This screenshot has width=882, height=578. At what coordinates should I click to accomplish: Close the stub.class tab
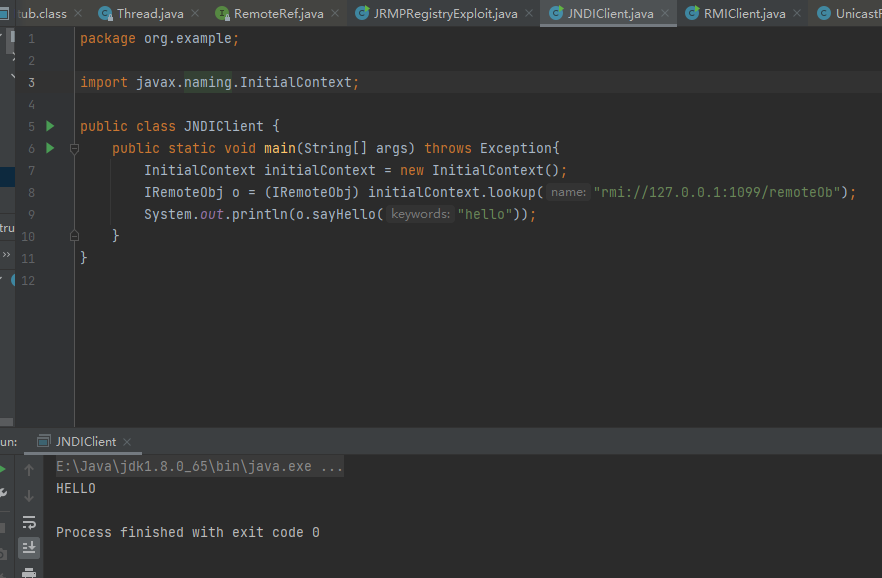[x=78, y=13]
